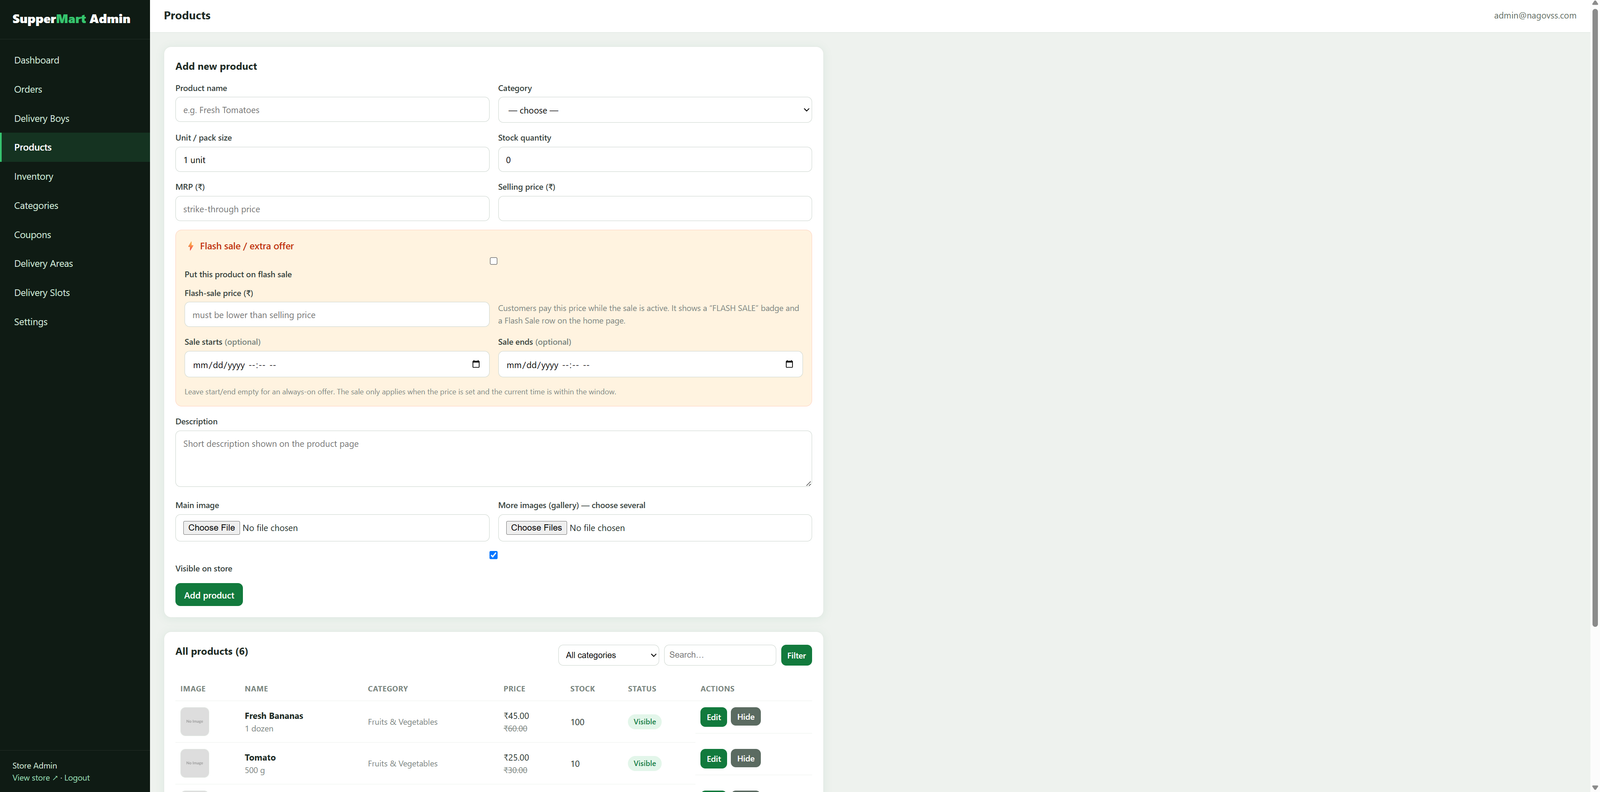
Task: Click the product Search box
Action: pos(720,655)
